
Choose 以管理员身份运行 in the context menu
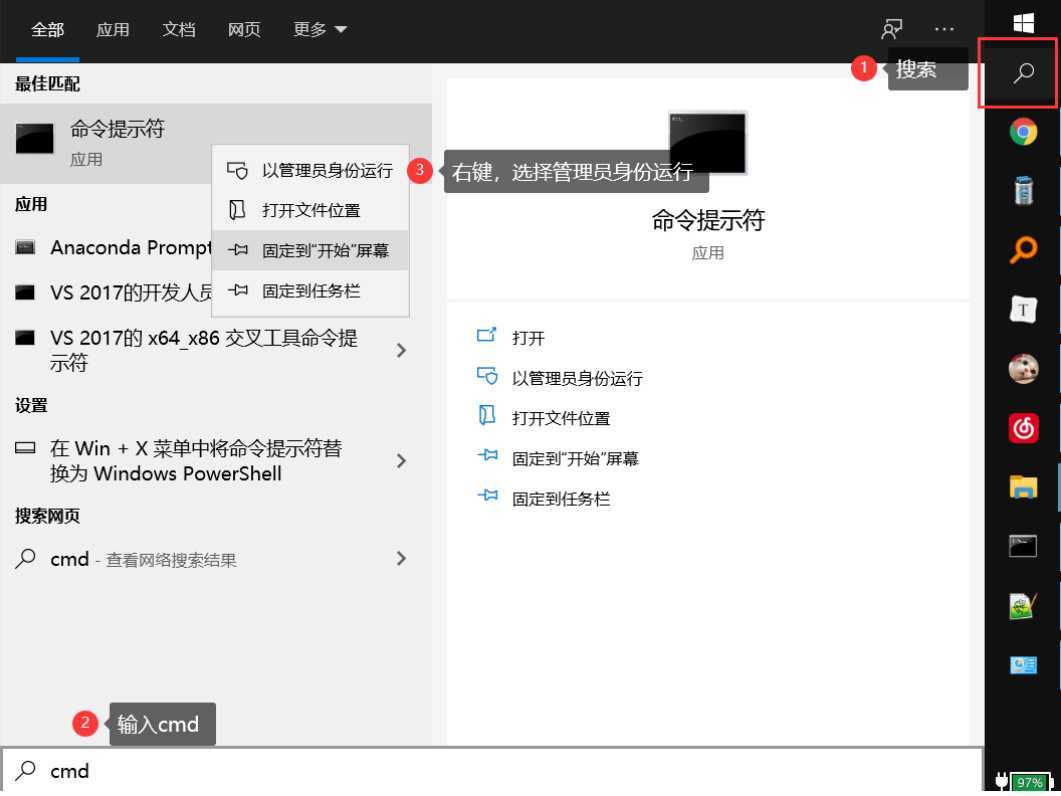[310, 170]
